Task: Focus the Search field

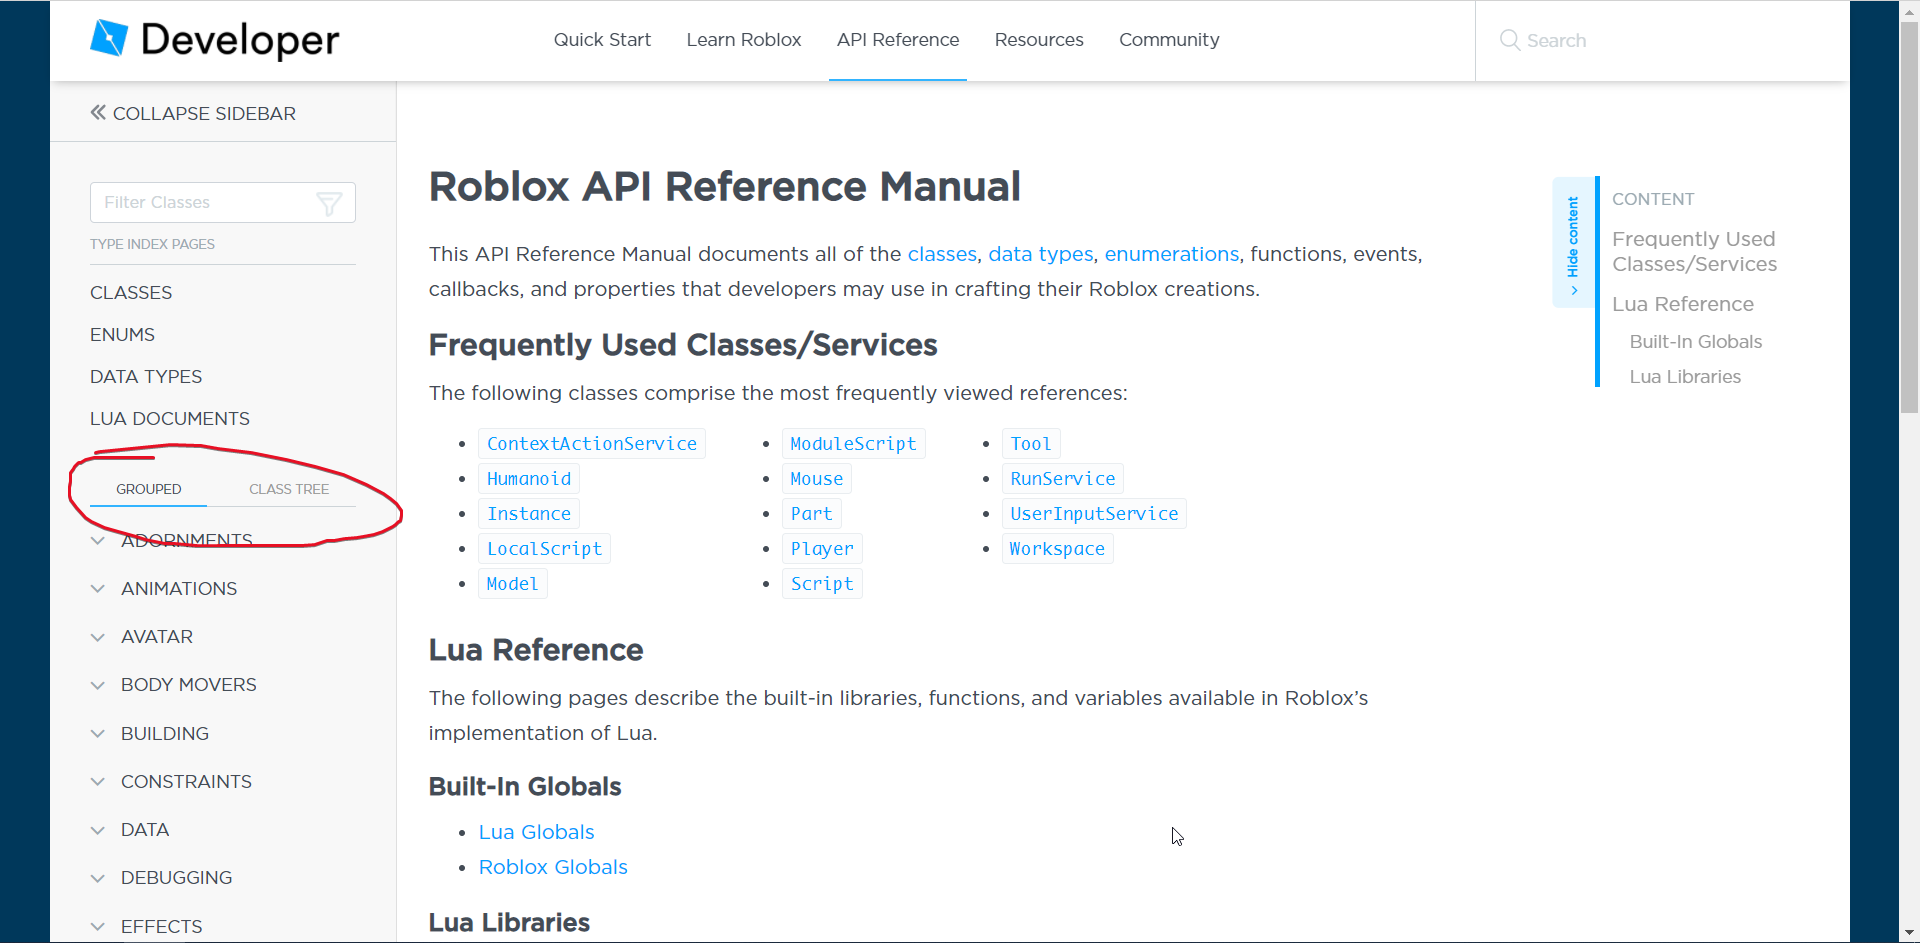Action: click(x=1660, y=41)
